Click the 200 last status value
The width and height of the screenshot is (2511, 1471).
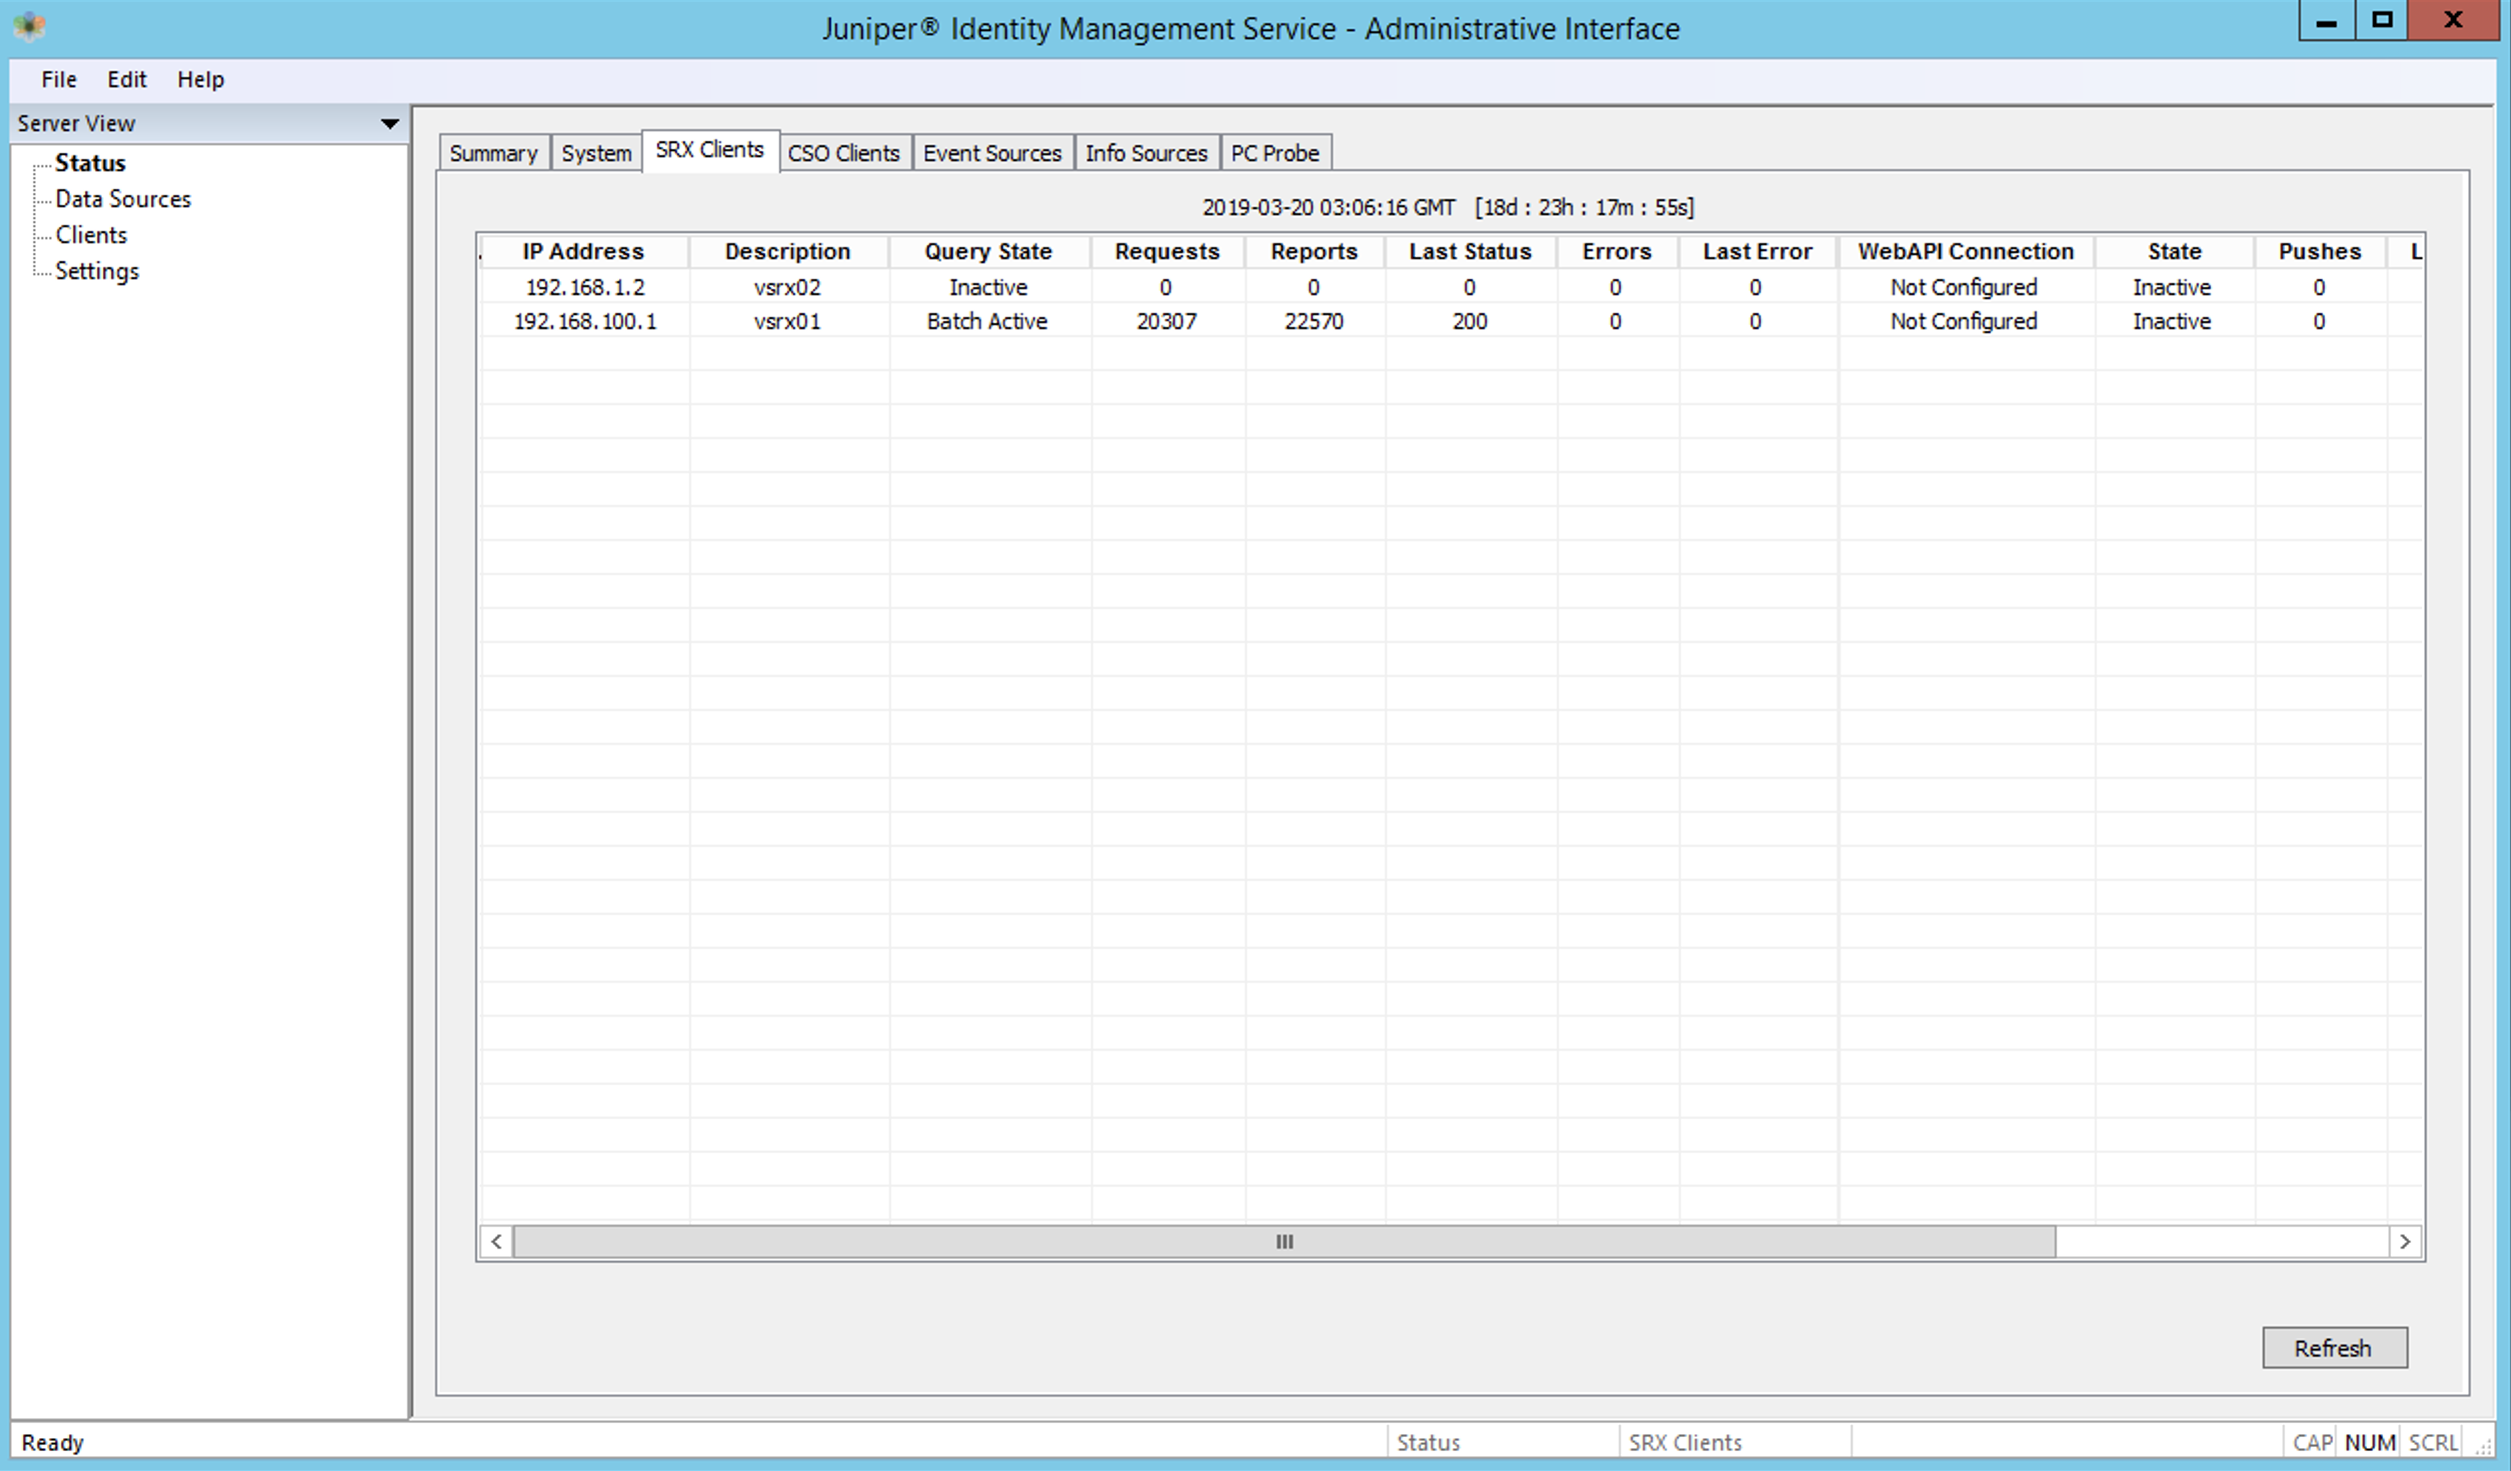pyautogui.click(x=1470, y=322)
